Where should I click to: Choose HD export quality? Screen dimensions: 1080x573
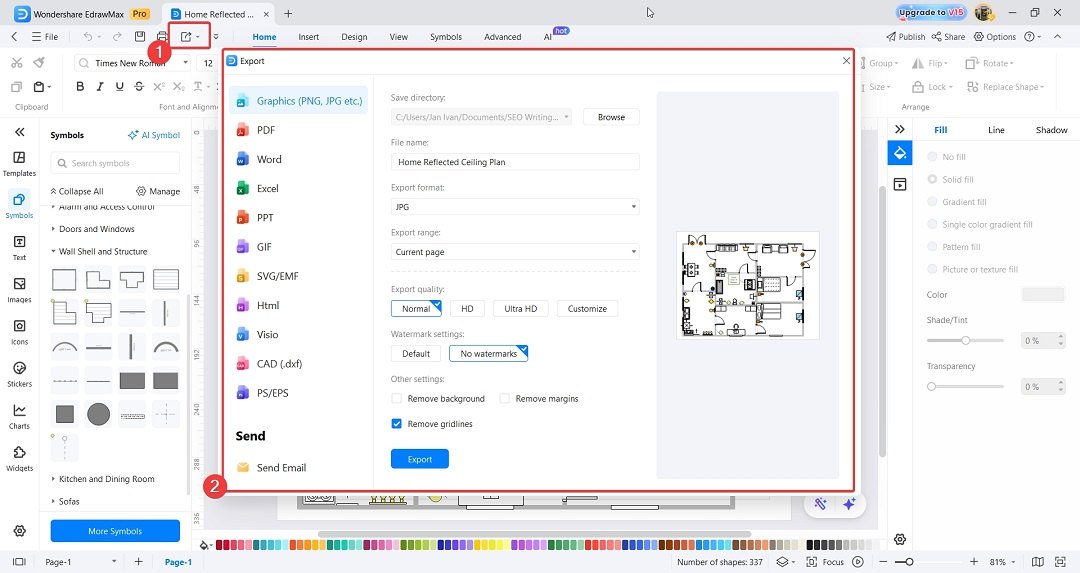(467, 309)
